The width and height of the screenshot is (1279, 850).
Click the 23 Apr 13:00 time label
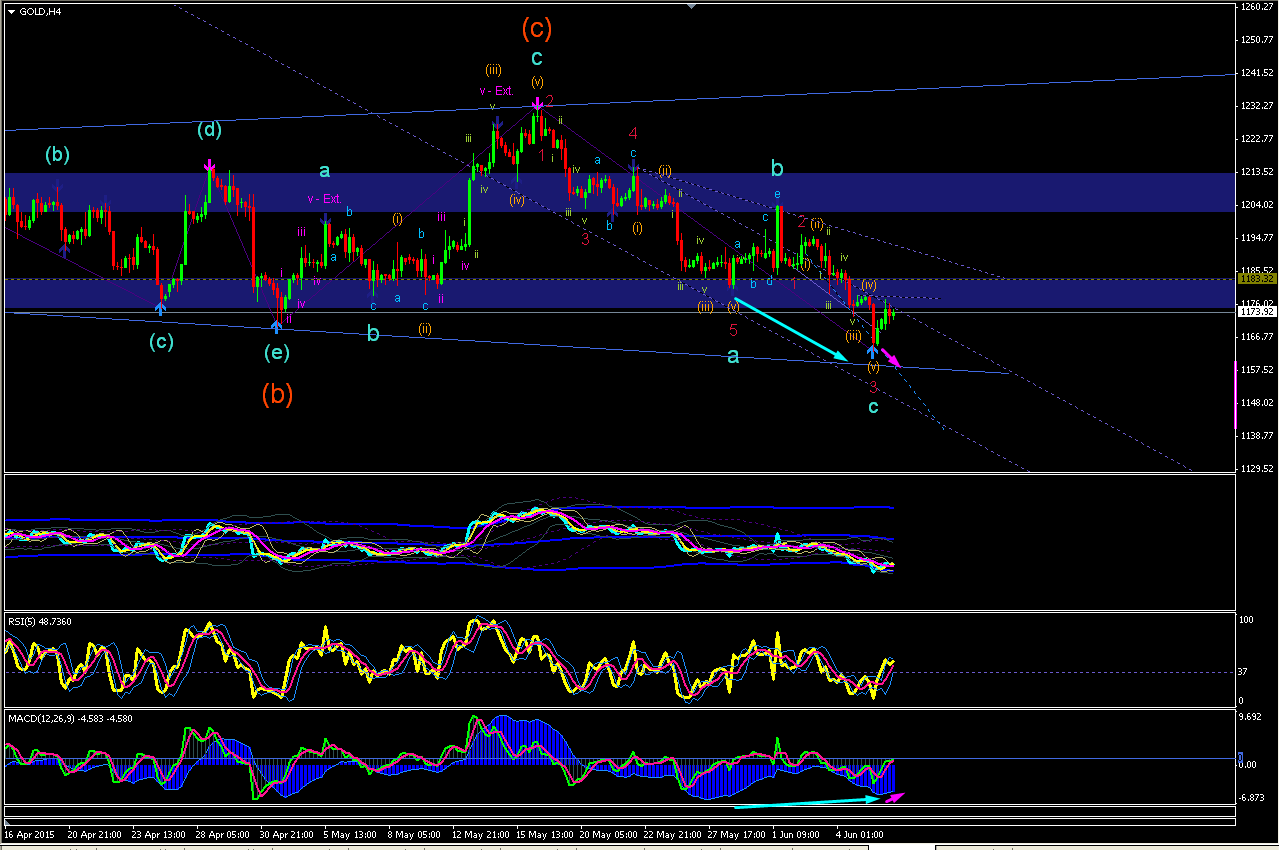click(x=157, y=832)
